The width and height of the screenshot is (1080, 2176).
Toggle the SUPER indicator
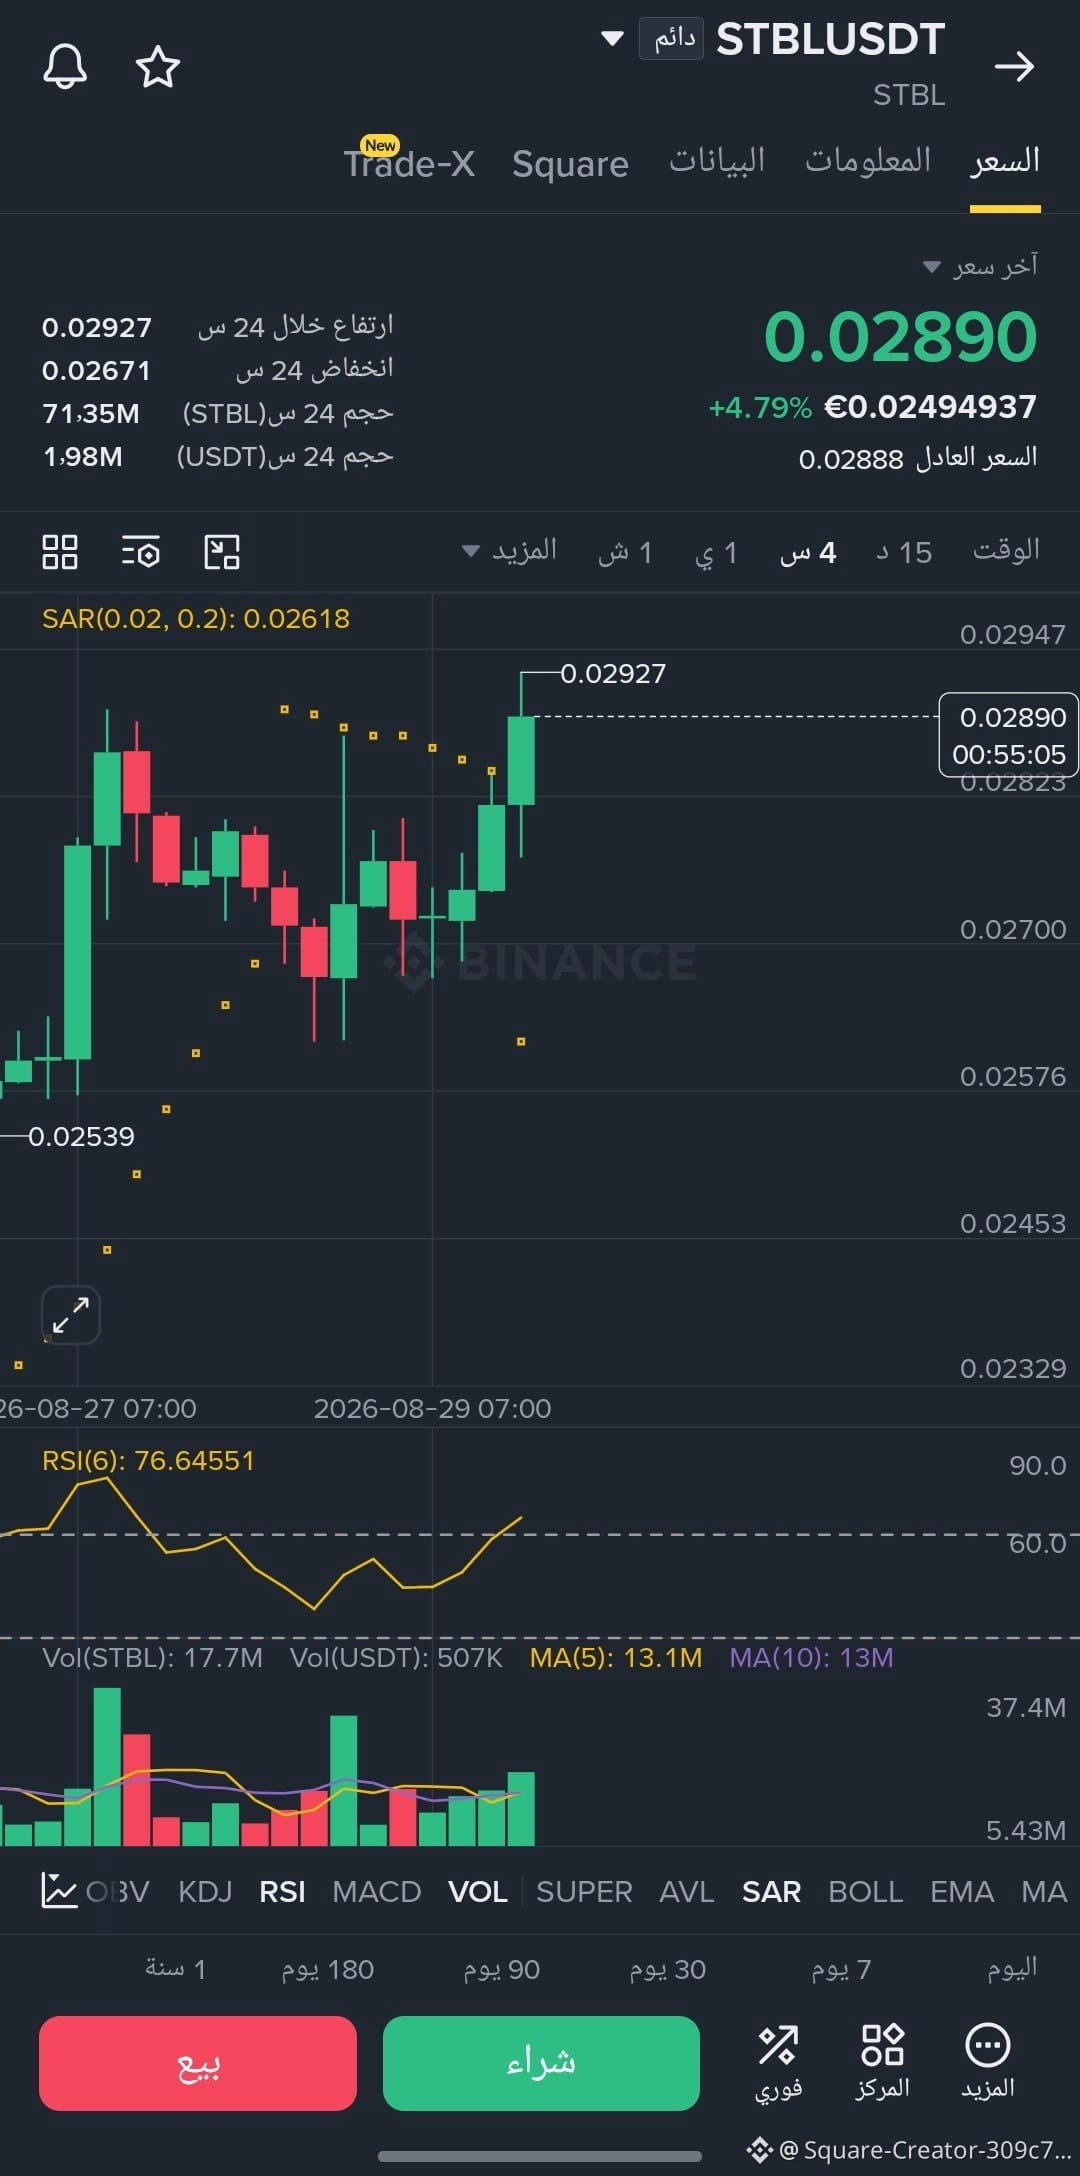click(584, 1892)
